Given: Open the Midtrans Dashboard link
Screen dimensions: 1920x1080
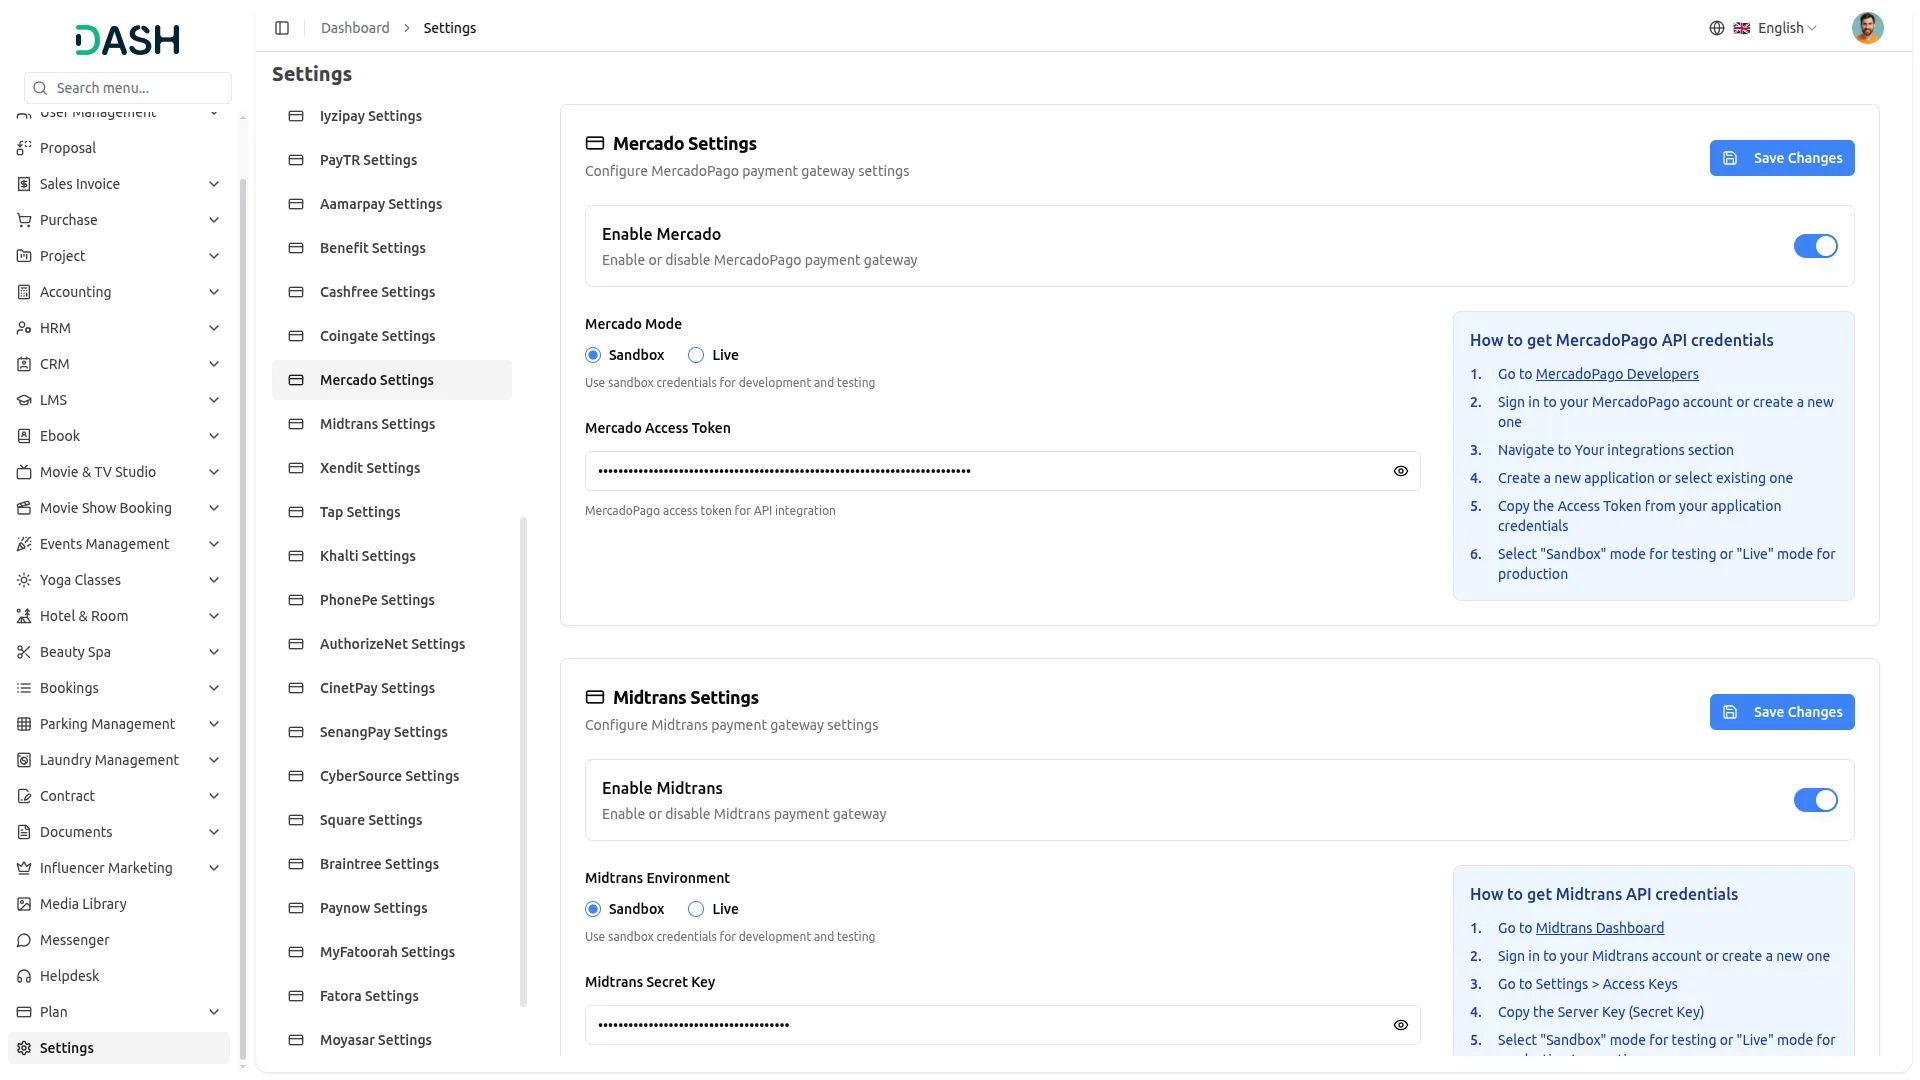Looking at the screenshot, I should click(x=1600, y=928).
